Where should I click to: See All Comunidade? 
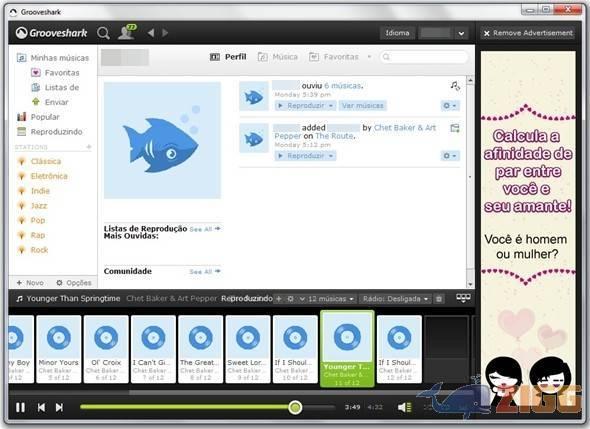pos(205,271)
